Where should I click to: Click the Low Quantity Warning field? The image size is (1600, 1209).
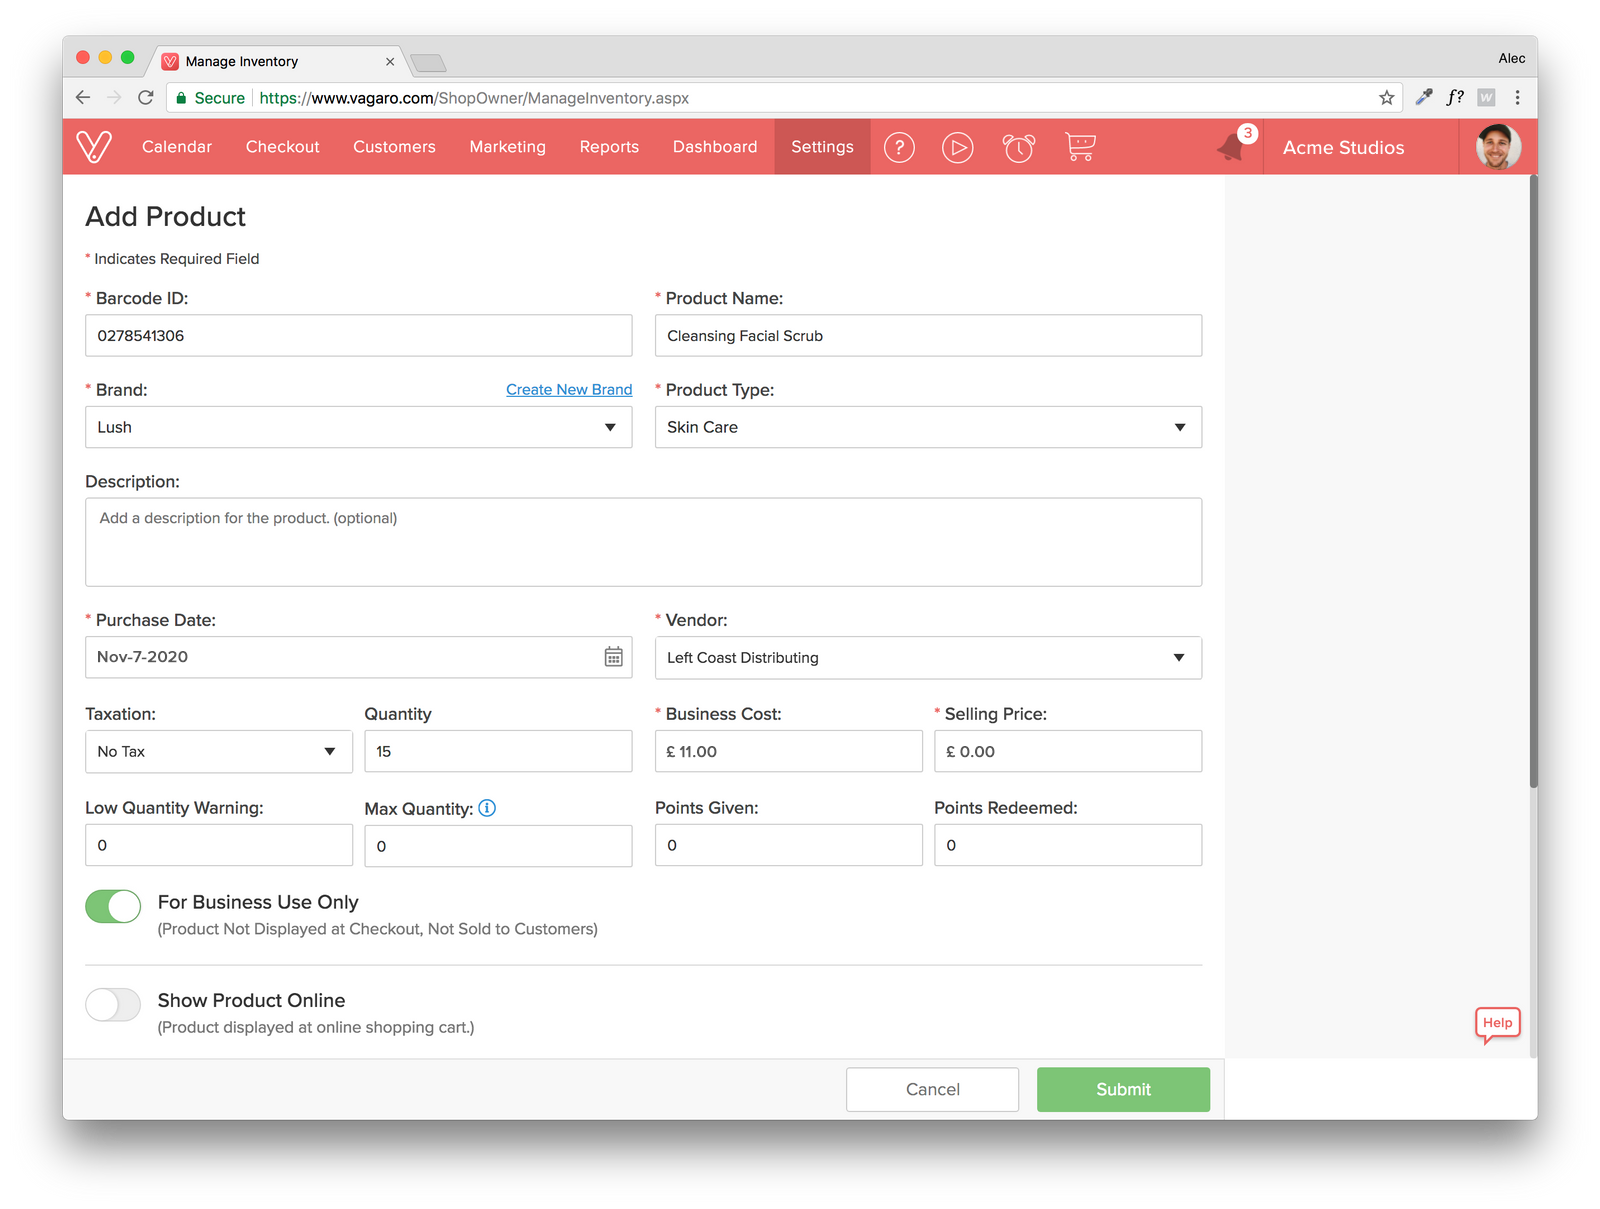[x=219, y=845]
